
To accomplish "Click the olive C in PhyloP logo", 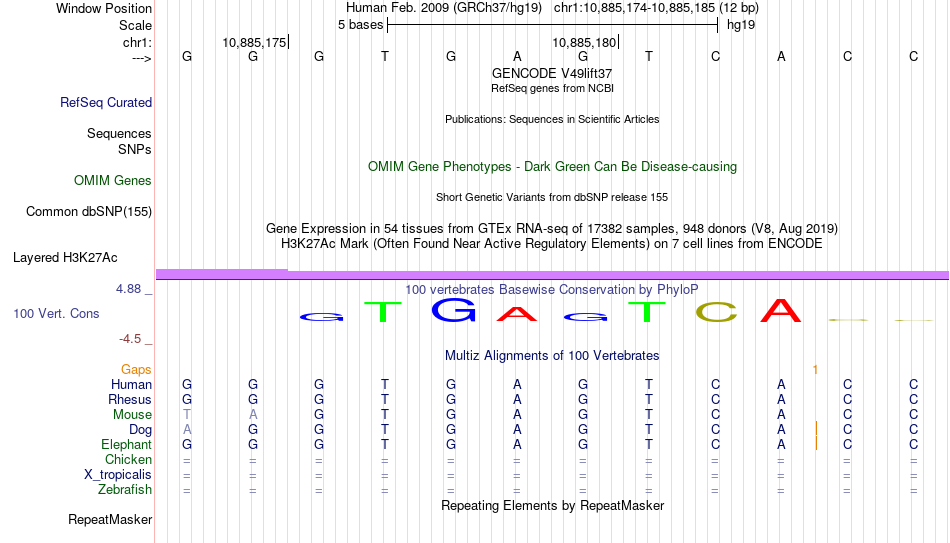I will pos(716,312).
